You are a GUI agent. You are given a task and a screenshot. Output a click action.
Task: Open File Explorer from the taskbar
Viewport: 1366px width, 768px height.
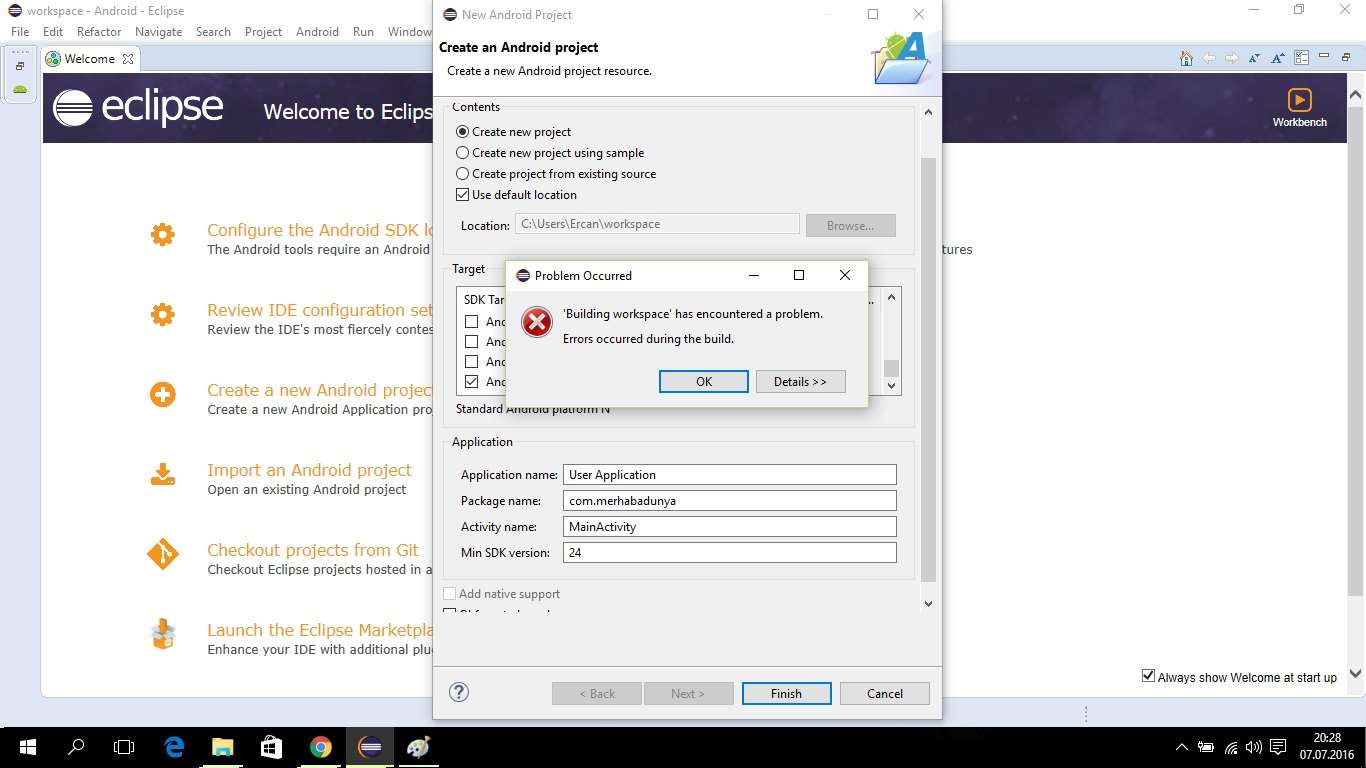222,747
